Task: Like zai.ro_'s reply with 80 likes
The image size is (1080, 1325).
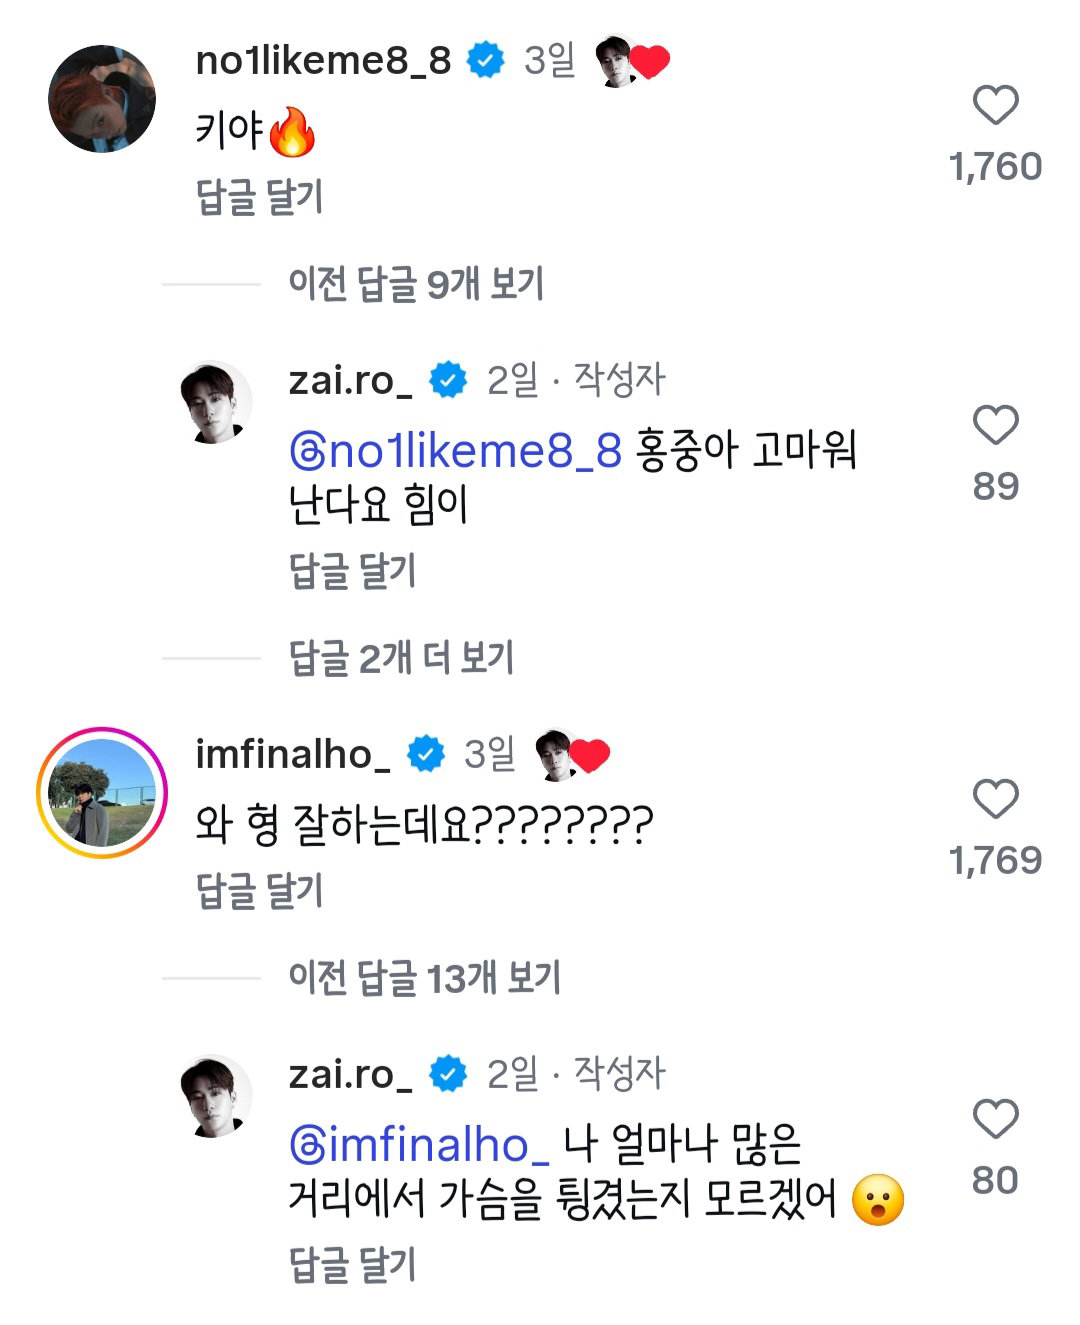Action: [995, 1119]
